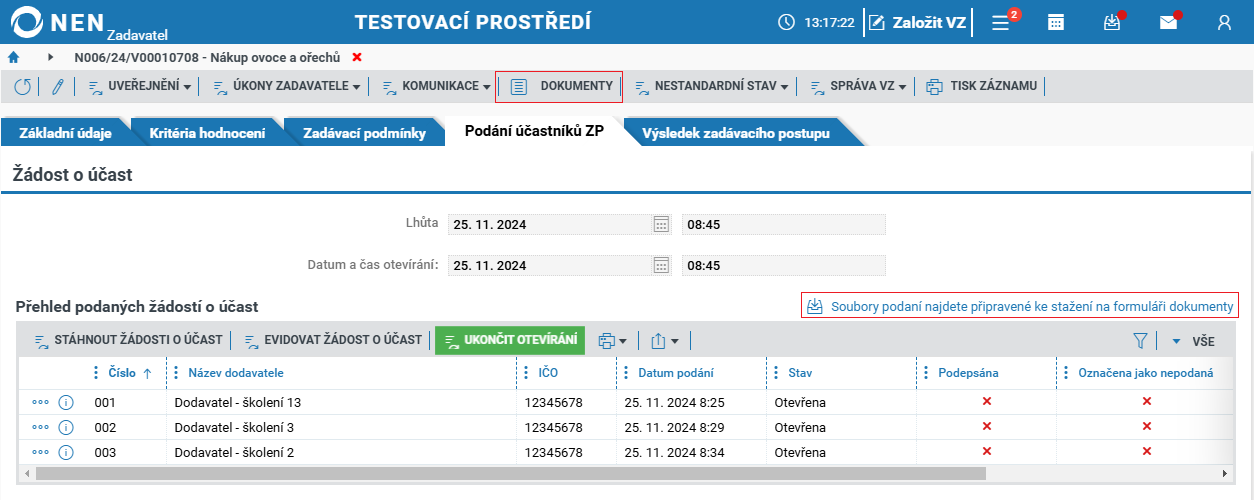Screen dimensions: 1254x500
Task: Open column menu dots for Stav
Action: click(776, 373)
